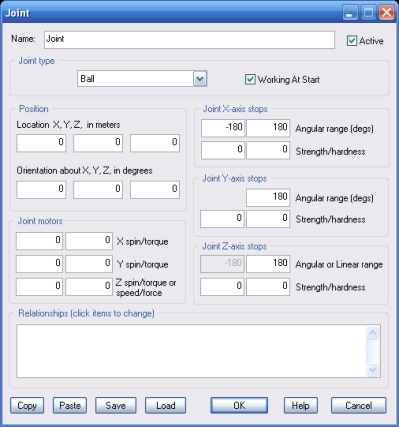Edit X-axis minimum angle -180 field
This screenshot has width=399, height=427.
(223, 128)
